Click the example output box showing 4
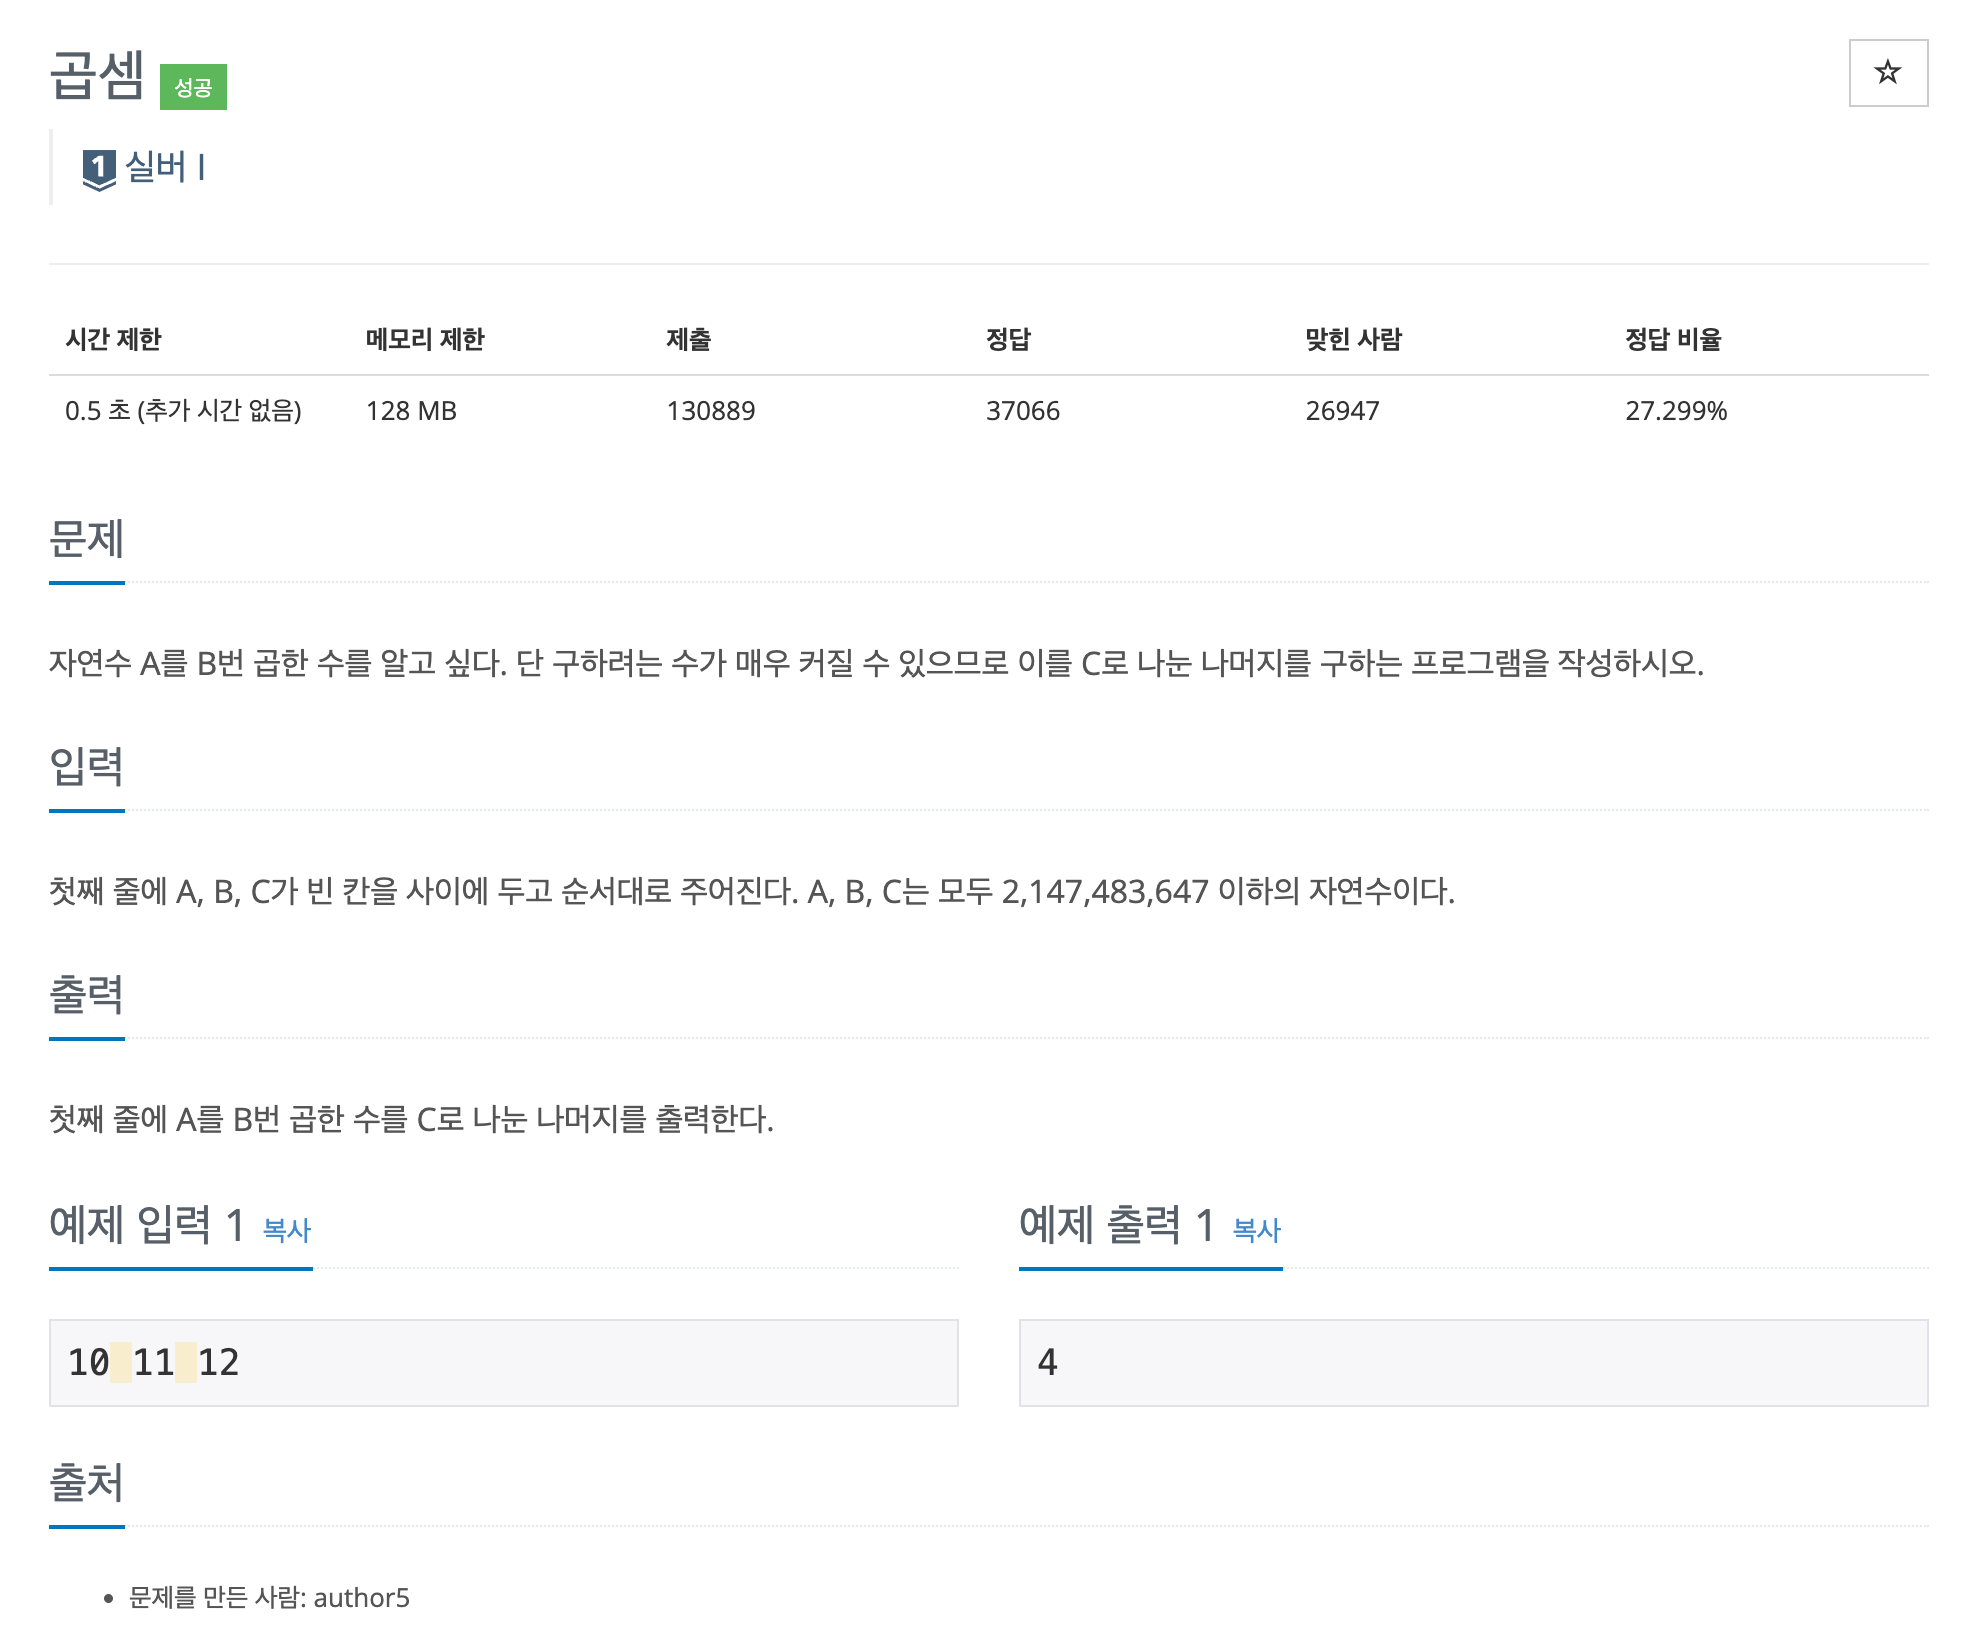This screenshot has height=1652, width=1980. click(x=1472, y=1362)
